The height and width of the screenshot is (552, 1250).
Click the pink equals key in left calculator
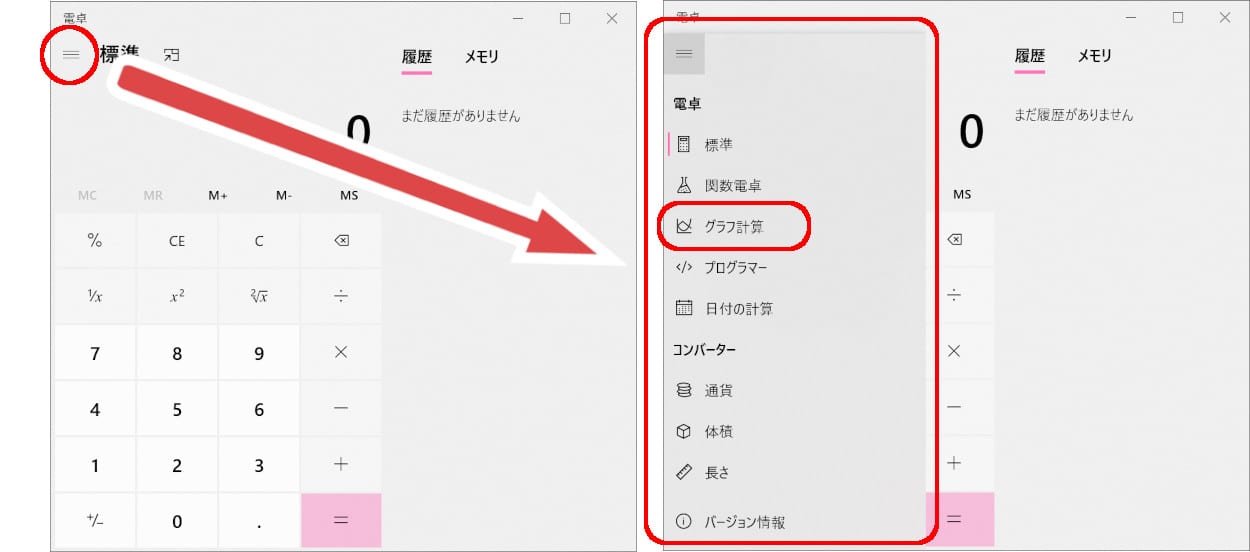tap(341, 520)
